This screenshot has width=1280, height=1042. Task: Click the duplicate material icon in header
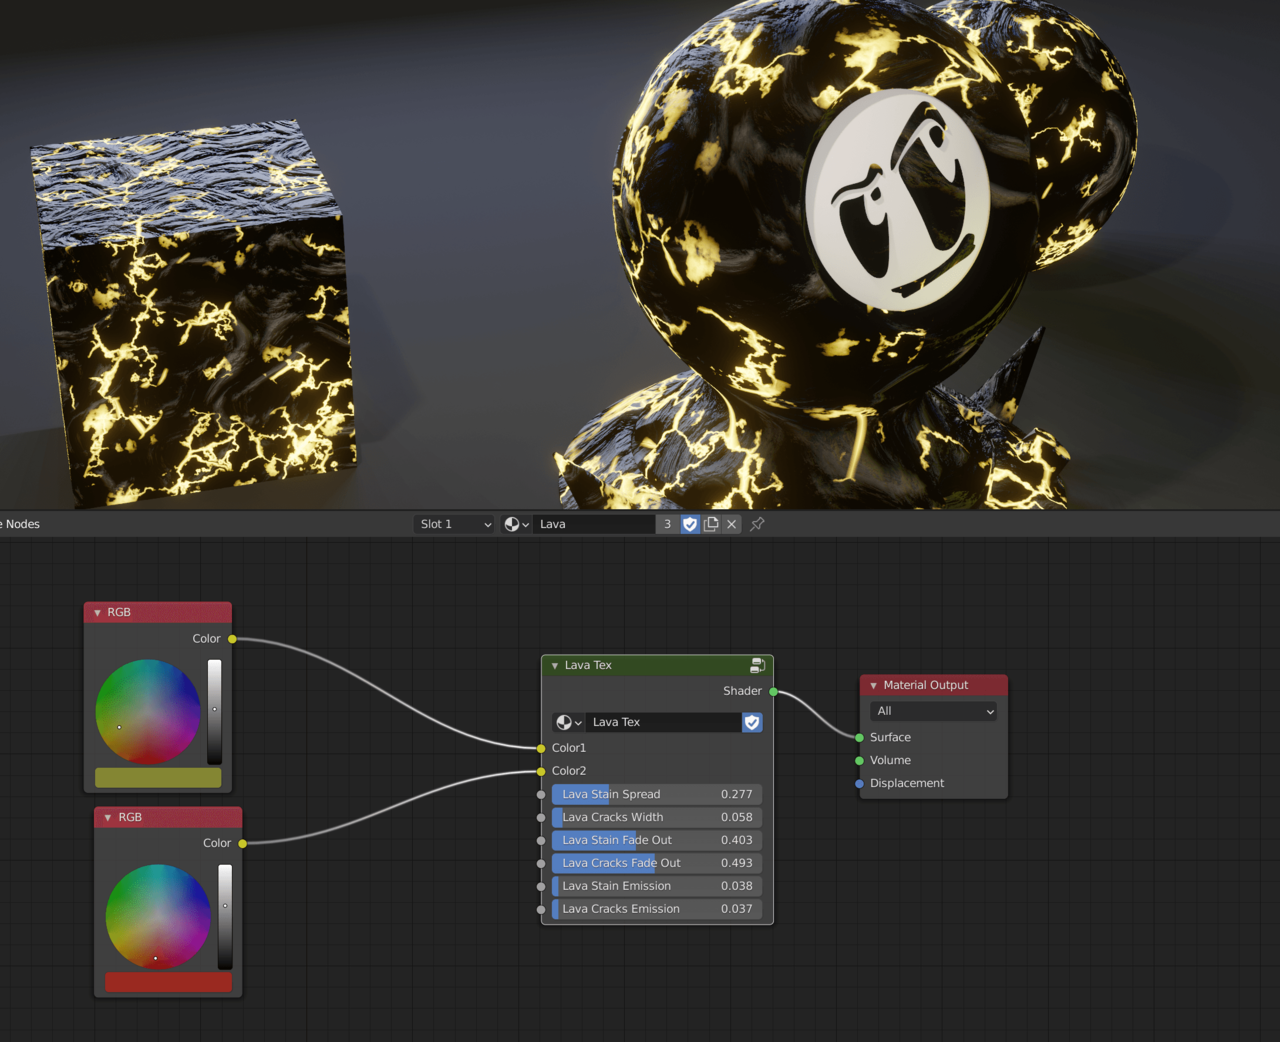711,524
